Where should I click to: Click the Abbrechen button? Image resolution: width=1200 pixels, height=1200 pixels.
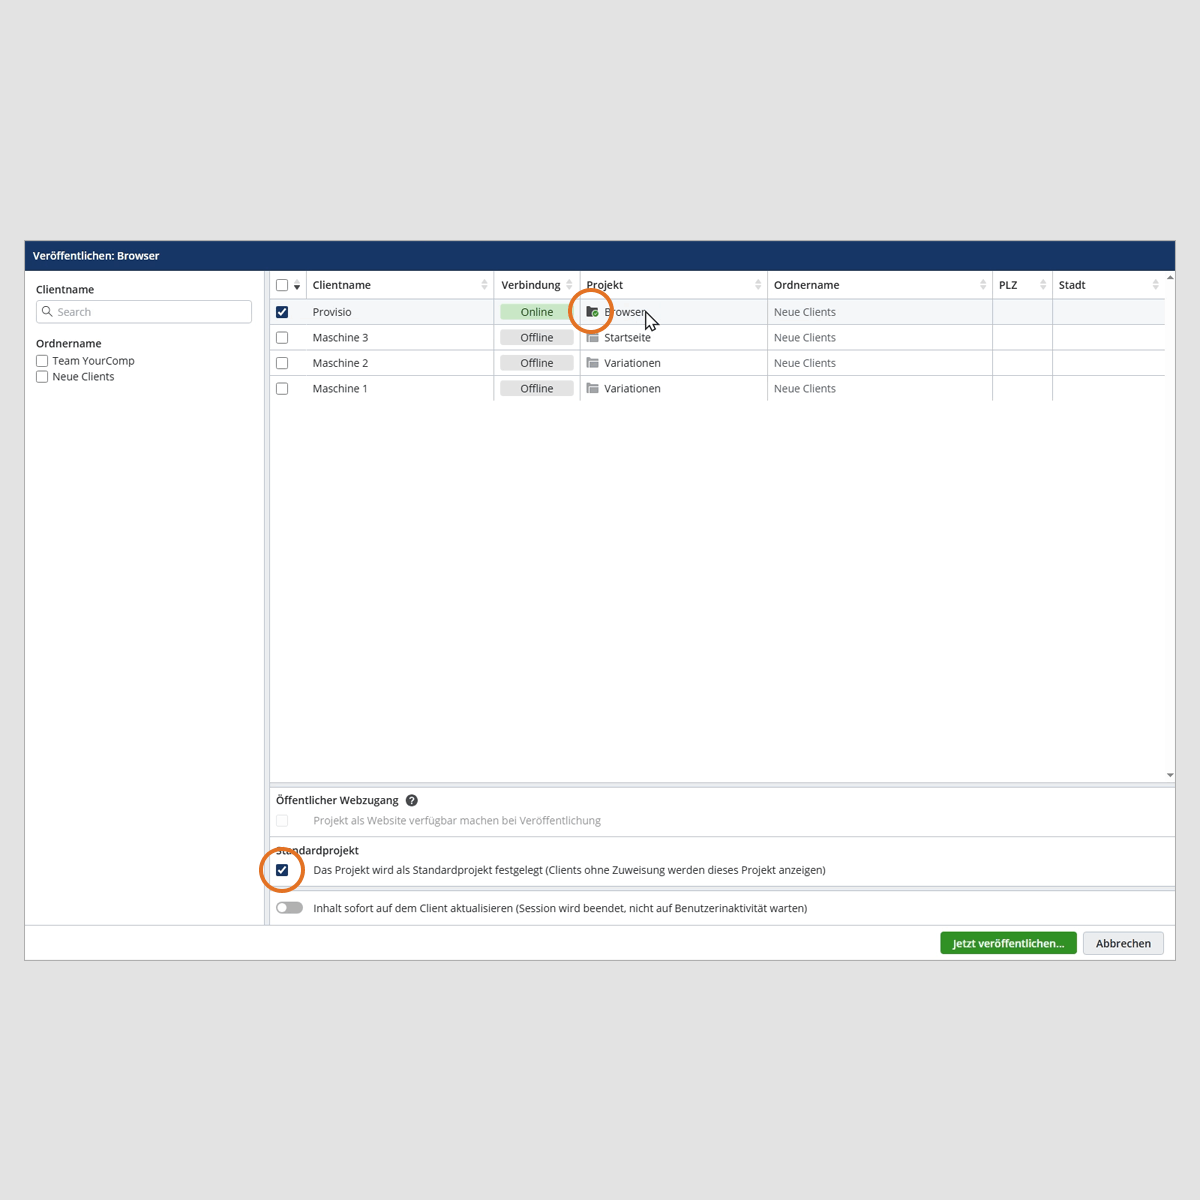[x=1123, y=943]
